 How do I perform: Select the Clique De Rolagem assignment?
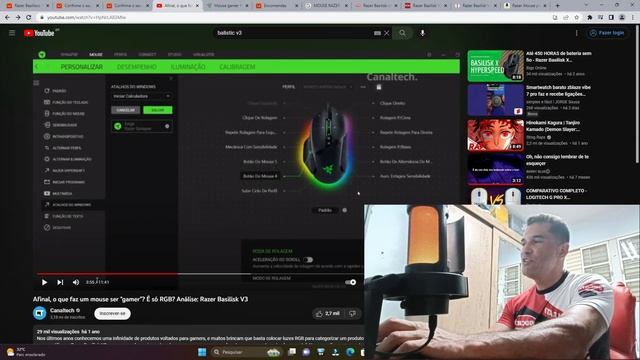(260, 118)
